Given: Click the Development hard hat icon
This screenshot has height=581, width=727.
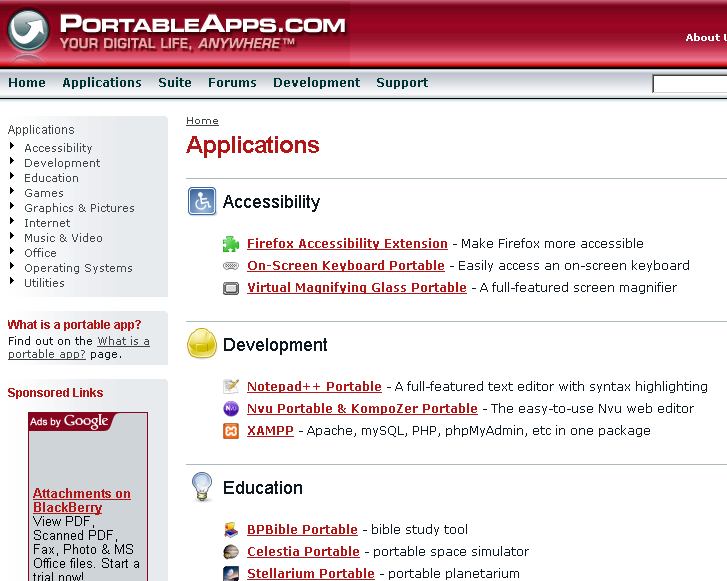Looking at the screenshot, I should click(x=202, y=344).
